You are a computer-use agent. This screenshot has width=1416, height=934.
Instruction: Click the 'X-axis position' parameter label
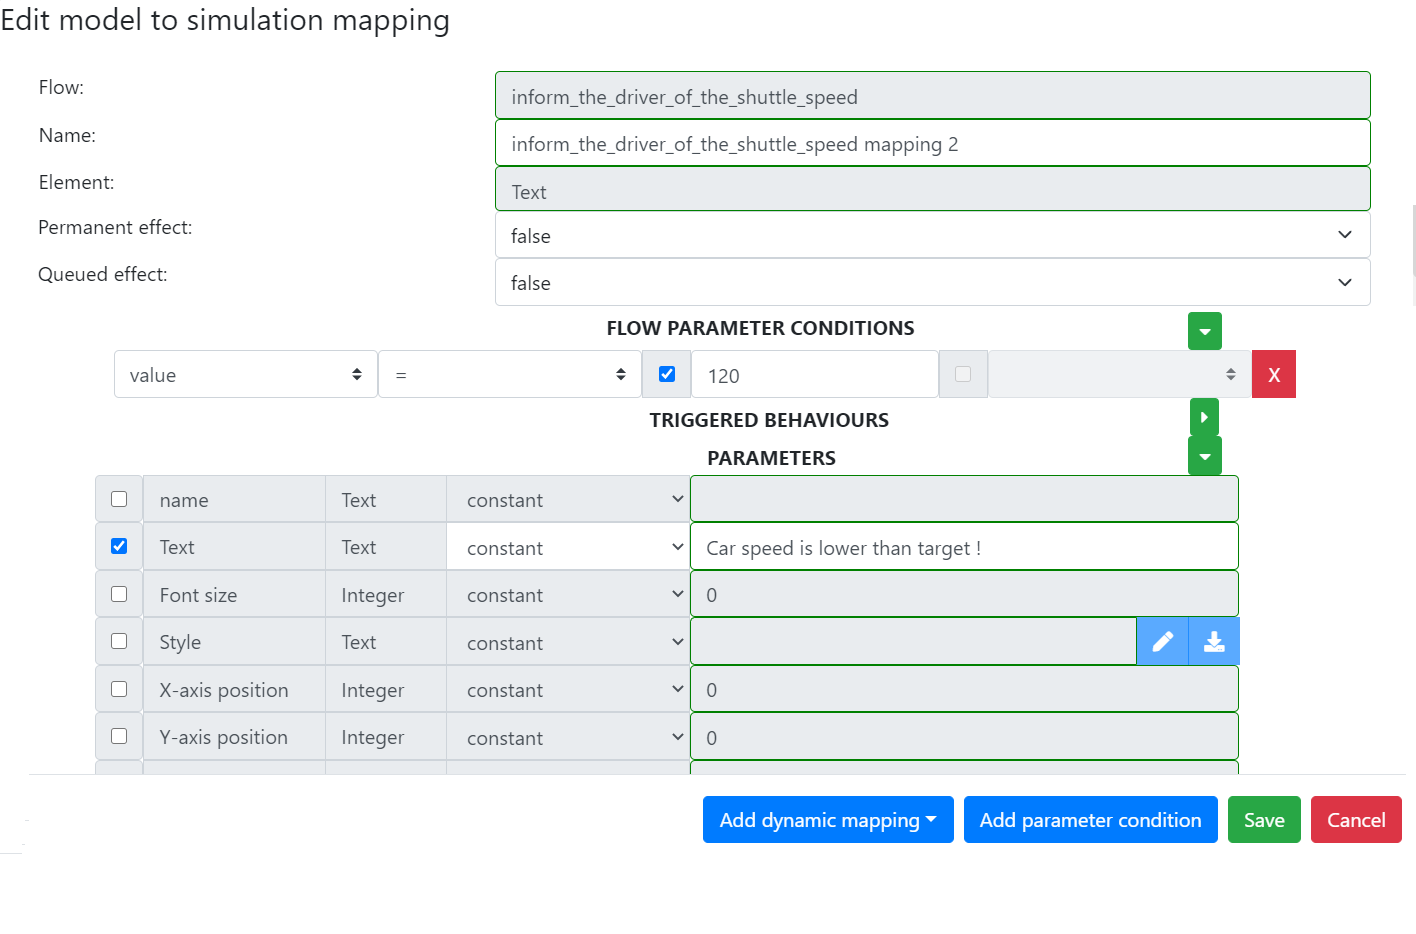pyautogui.click(x=224, y=690)
